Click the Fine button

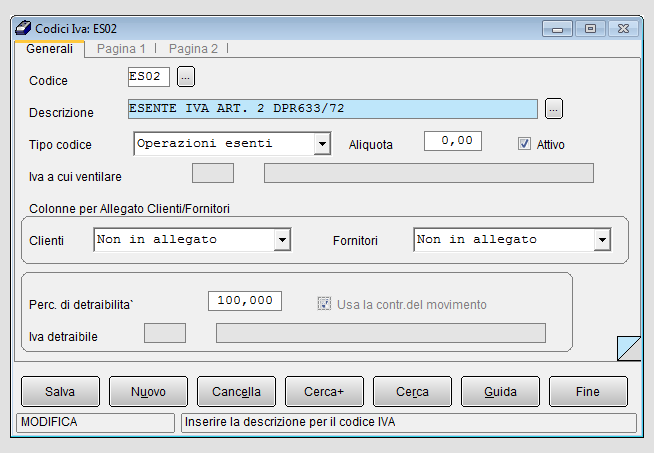pyautogui.click(x=588, y=391)
